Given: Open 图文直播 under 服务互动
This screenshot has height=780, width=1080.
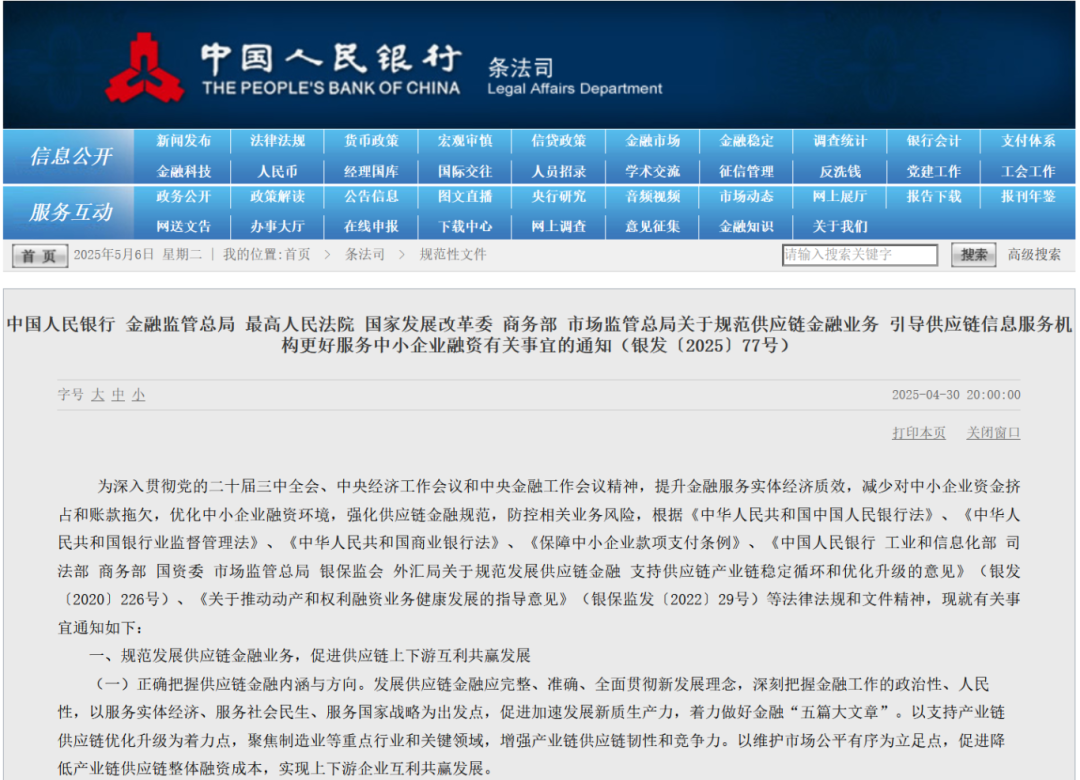Looking at the screenshot, I should 465,196.
